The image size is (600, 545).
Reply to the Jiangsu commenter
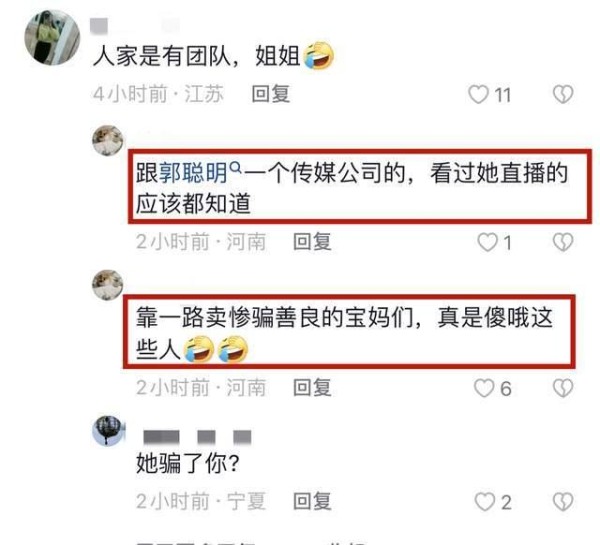271,94
